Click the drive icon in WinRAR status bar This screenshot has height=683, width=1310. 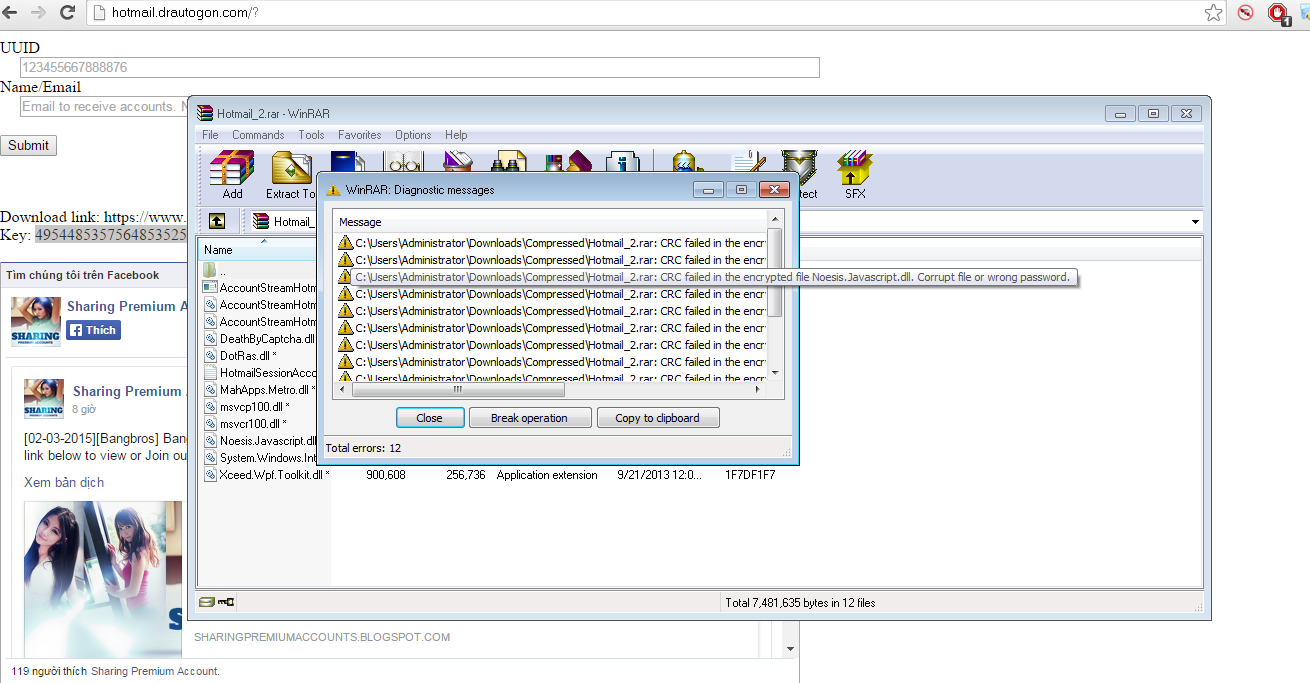pyautogui.click(x=207, y=602)
